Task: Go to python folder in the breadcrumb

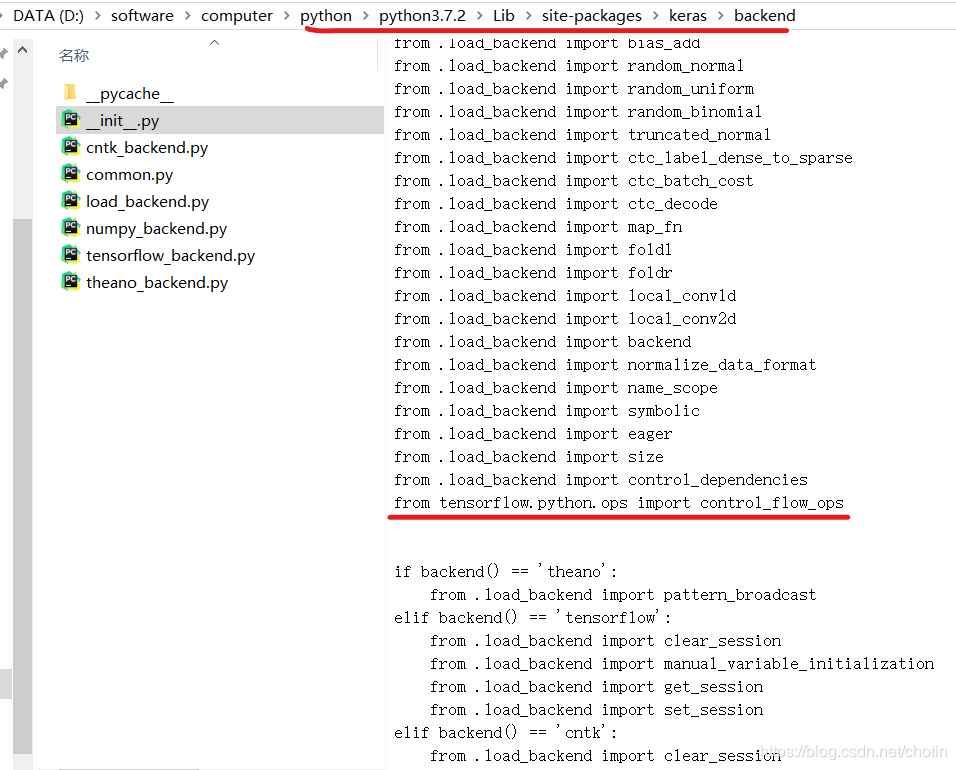Action: pyautogui.click(x=326, y=16)
